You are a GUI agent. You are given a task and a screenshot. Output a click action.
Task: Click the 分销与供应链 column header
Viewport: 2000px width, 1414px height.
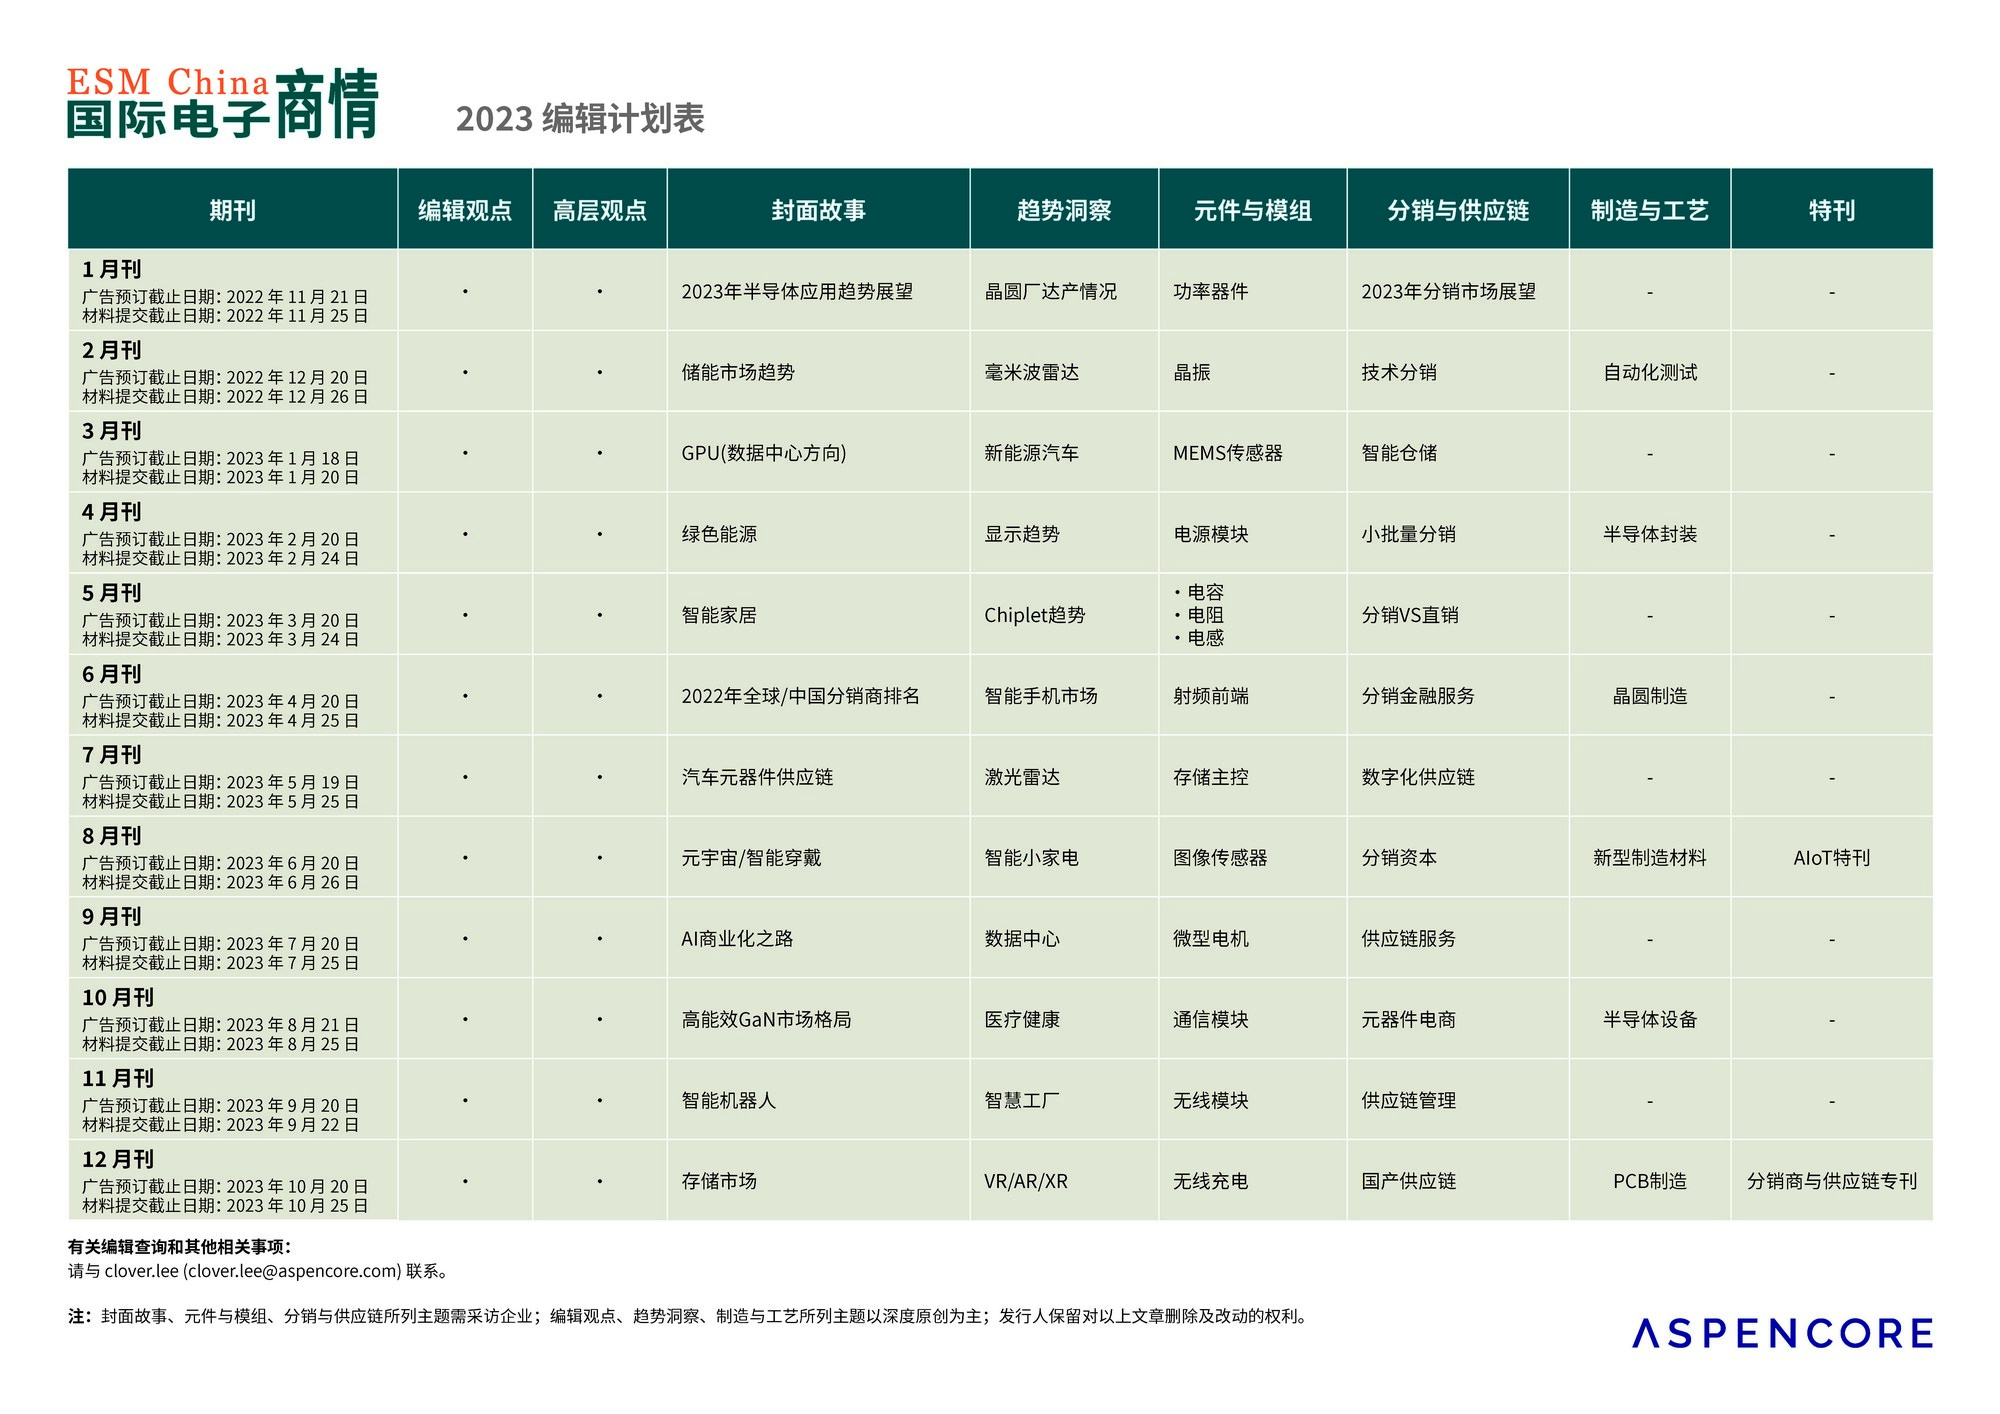[1458, 210]
